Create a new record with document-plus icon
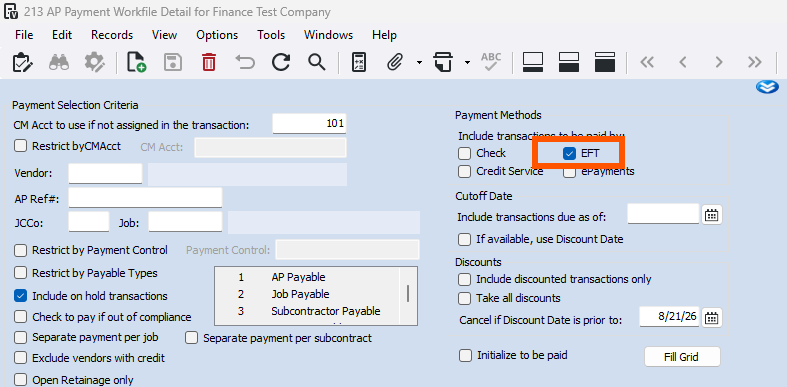The height and width of the screenshot is (387, 787). pos(137,62)
